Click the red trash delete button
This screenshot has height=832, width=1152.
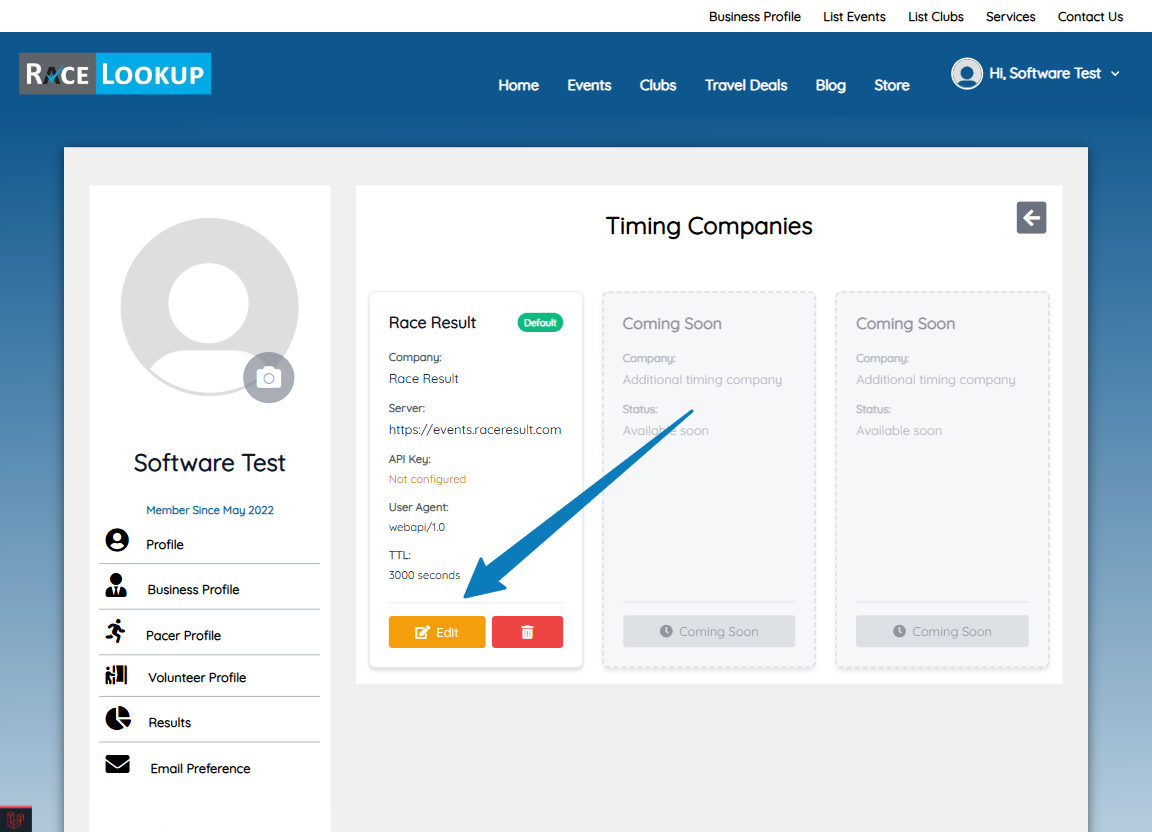click(527, 632)
